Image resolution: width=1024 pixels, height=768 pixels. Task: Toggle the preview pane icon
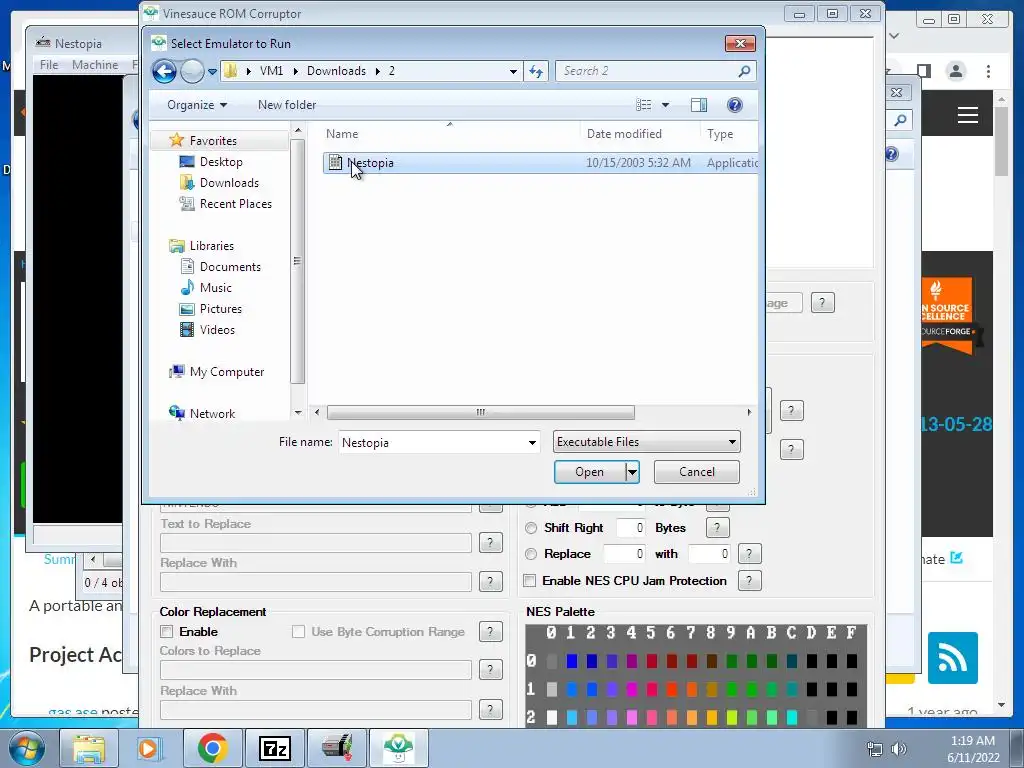point(699,105)
